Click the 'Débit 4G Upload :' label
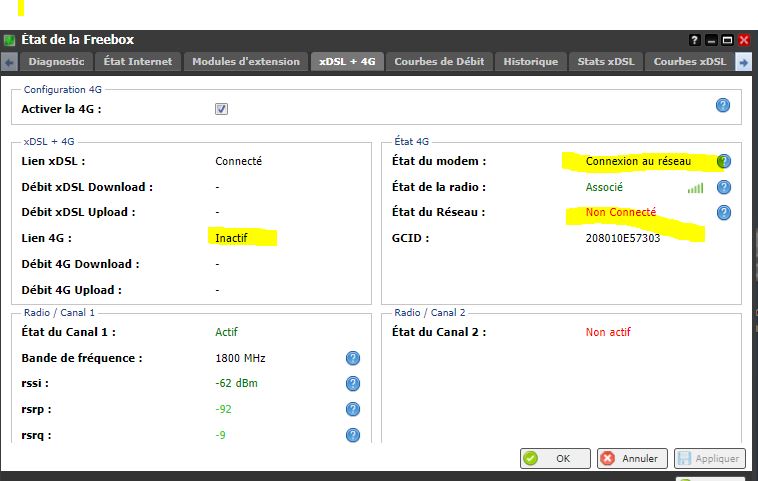758x481 pixels. coord(72,290)
